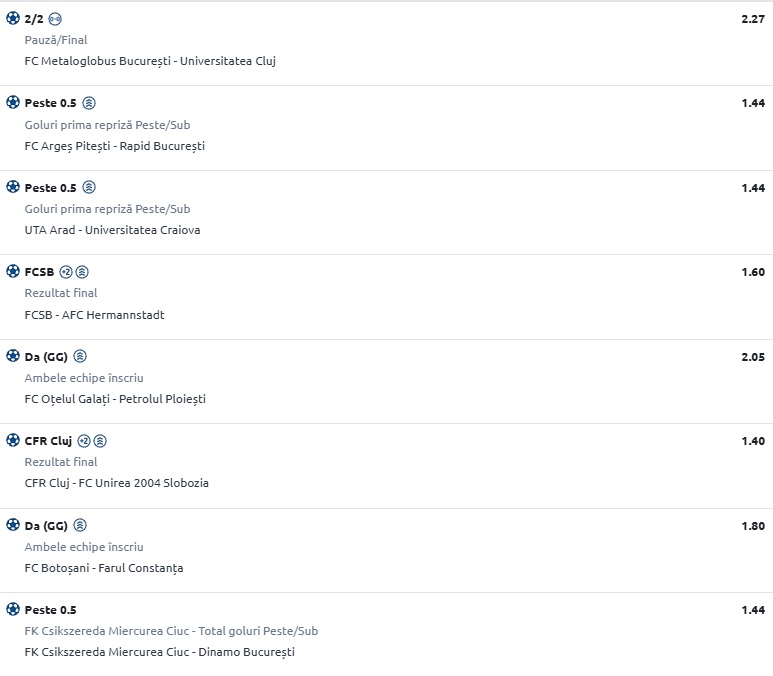This screenshot has height=676, width=773.
Task: Click boost arrows icon in UTA Arad bet
Action: (x=89, y=187)
